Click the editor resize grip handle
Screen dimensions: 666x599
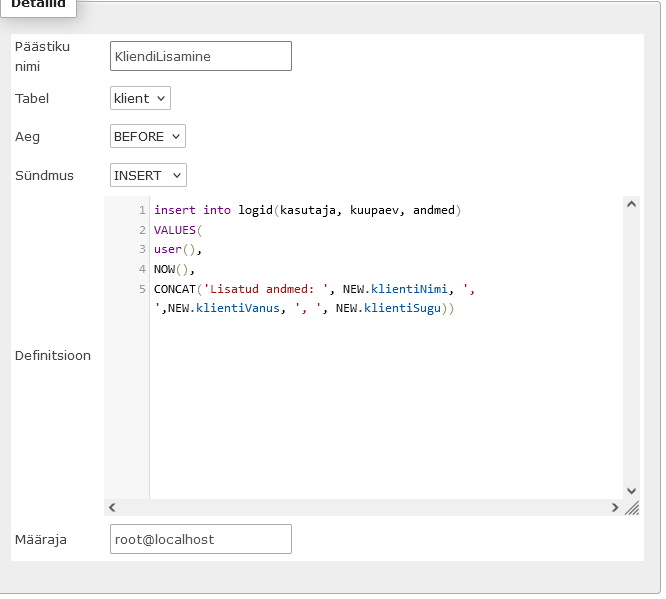632,508
